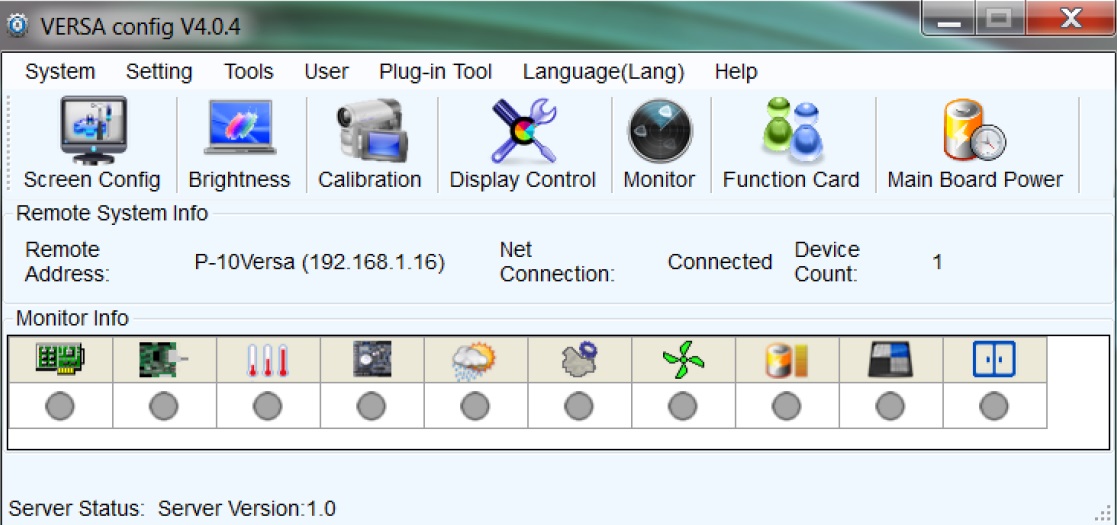Click the module panel status icon
The width and height of the screenshot is (1117, 525).
tap(890, 360)
